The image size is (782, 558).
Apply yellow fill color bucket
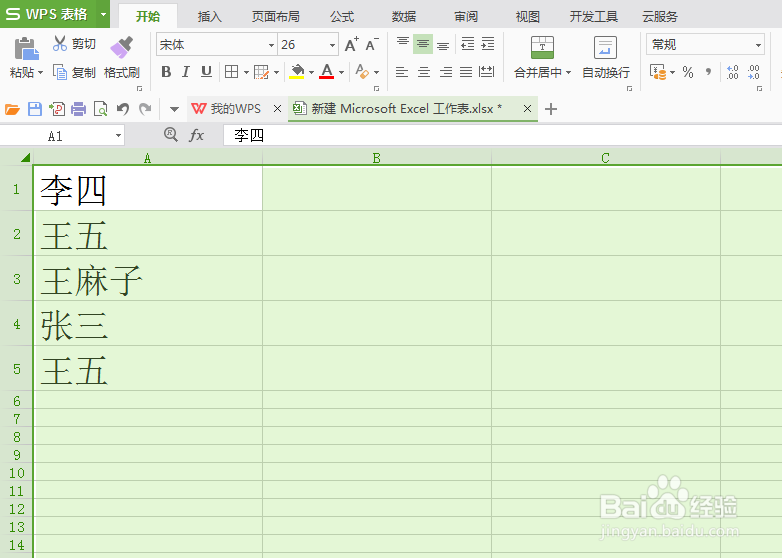click(x=297, y=72)
